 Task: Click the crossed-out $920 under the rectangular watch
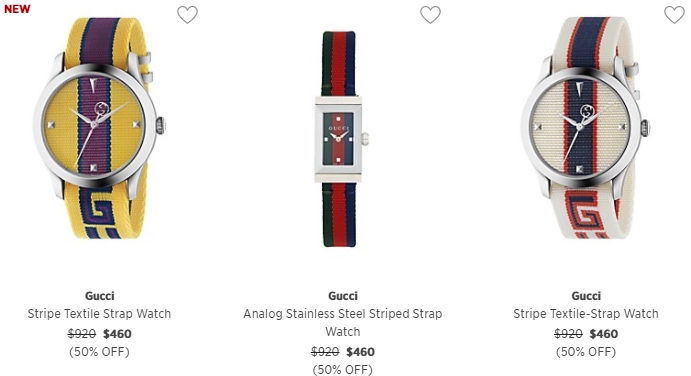[x=325, y=352]
